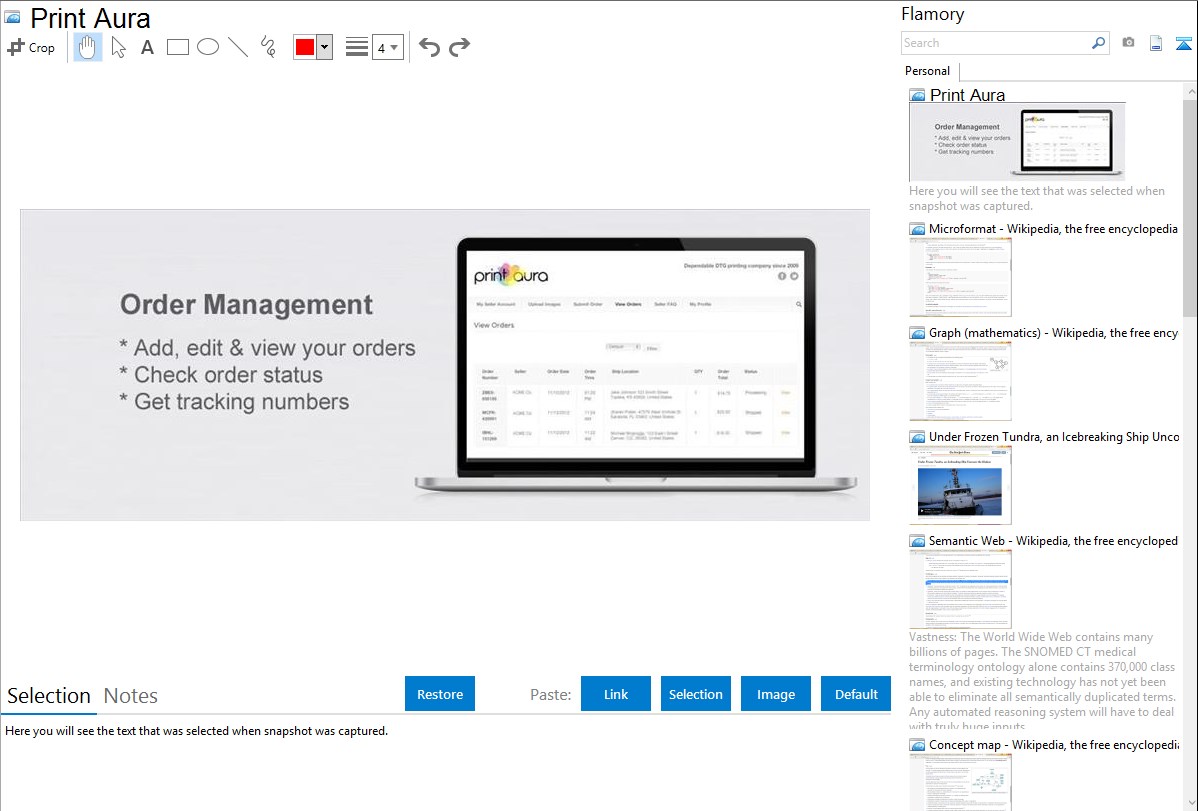The image size is (1198, 811).
Task: Click the selected-text placeholder in Selection pane
Action: [x=196, y=731]
